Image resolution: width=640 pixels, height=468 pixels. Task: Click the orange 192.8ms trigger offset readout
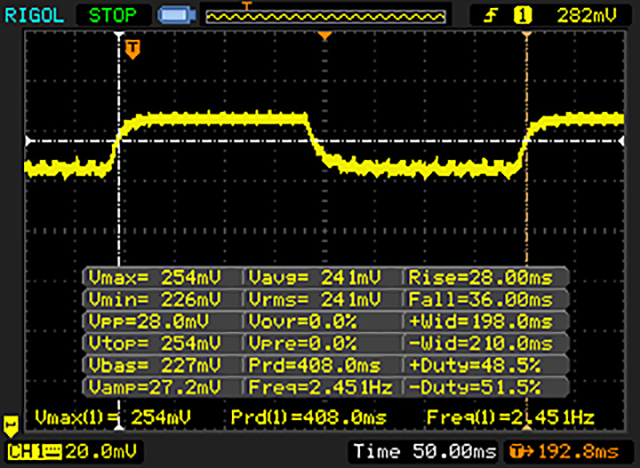click(578, 452)
